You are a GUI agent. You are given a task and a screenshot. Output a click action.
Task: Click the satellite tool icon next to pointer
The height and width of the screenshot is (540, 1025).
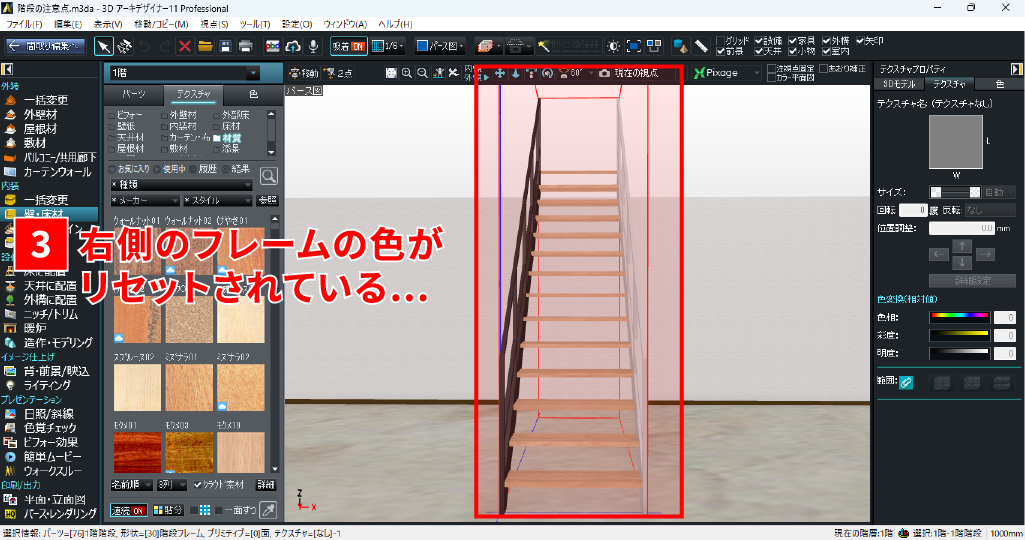124,46
